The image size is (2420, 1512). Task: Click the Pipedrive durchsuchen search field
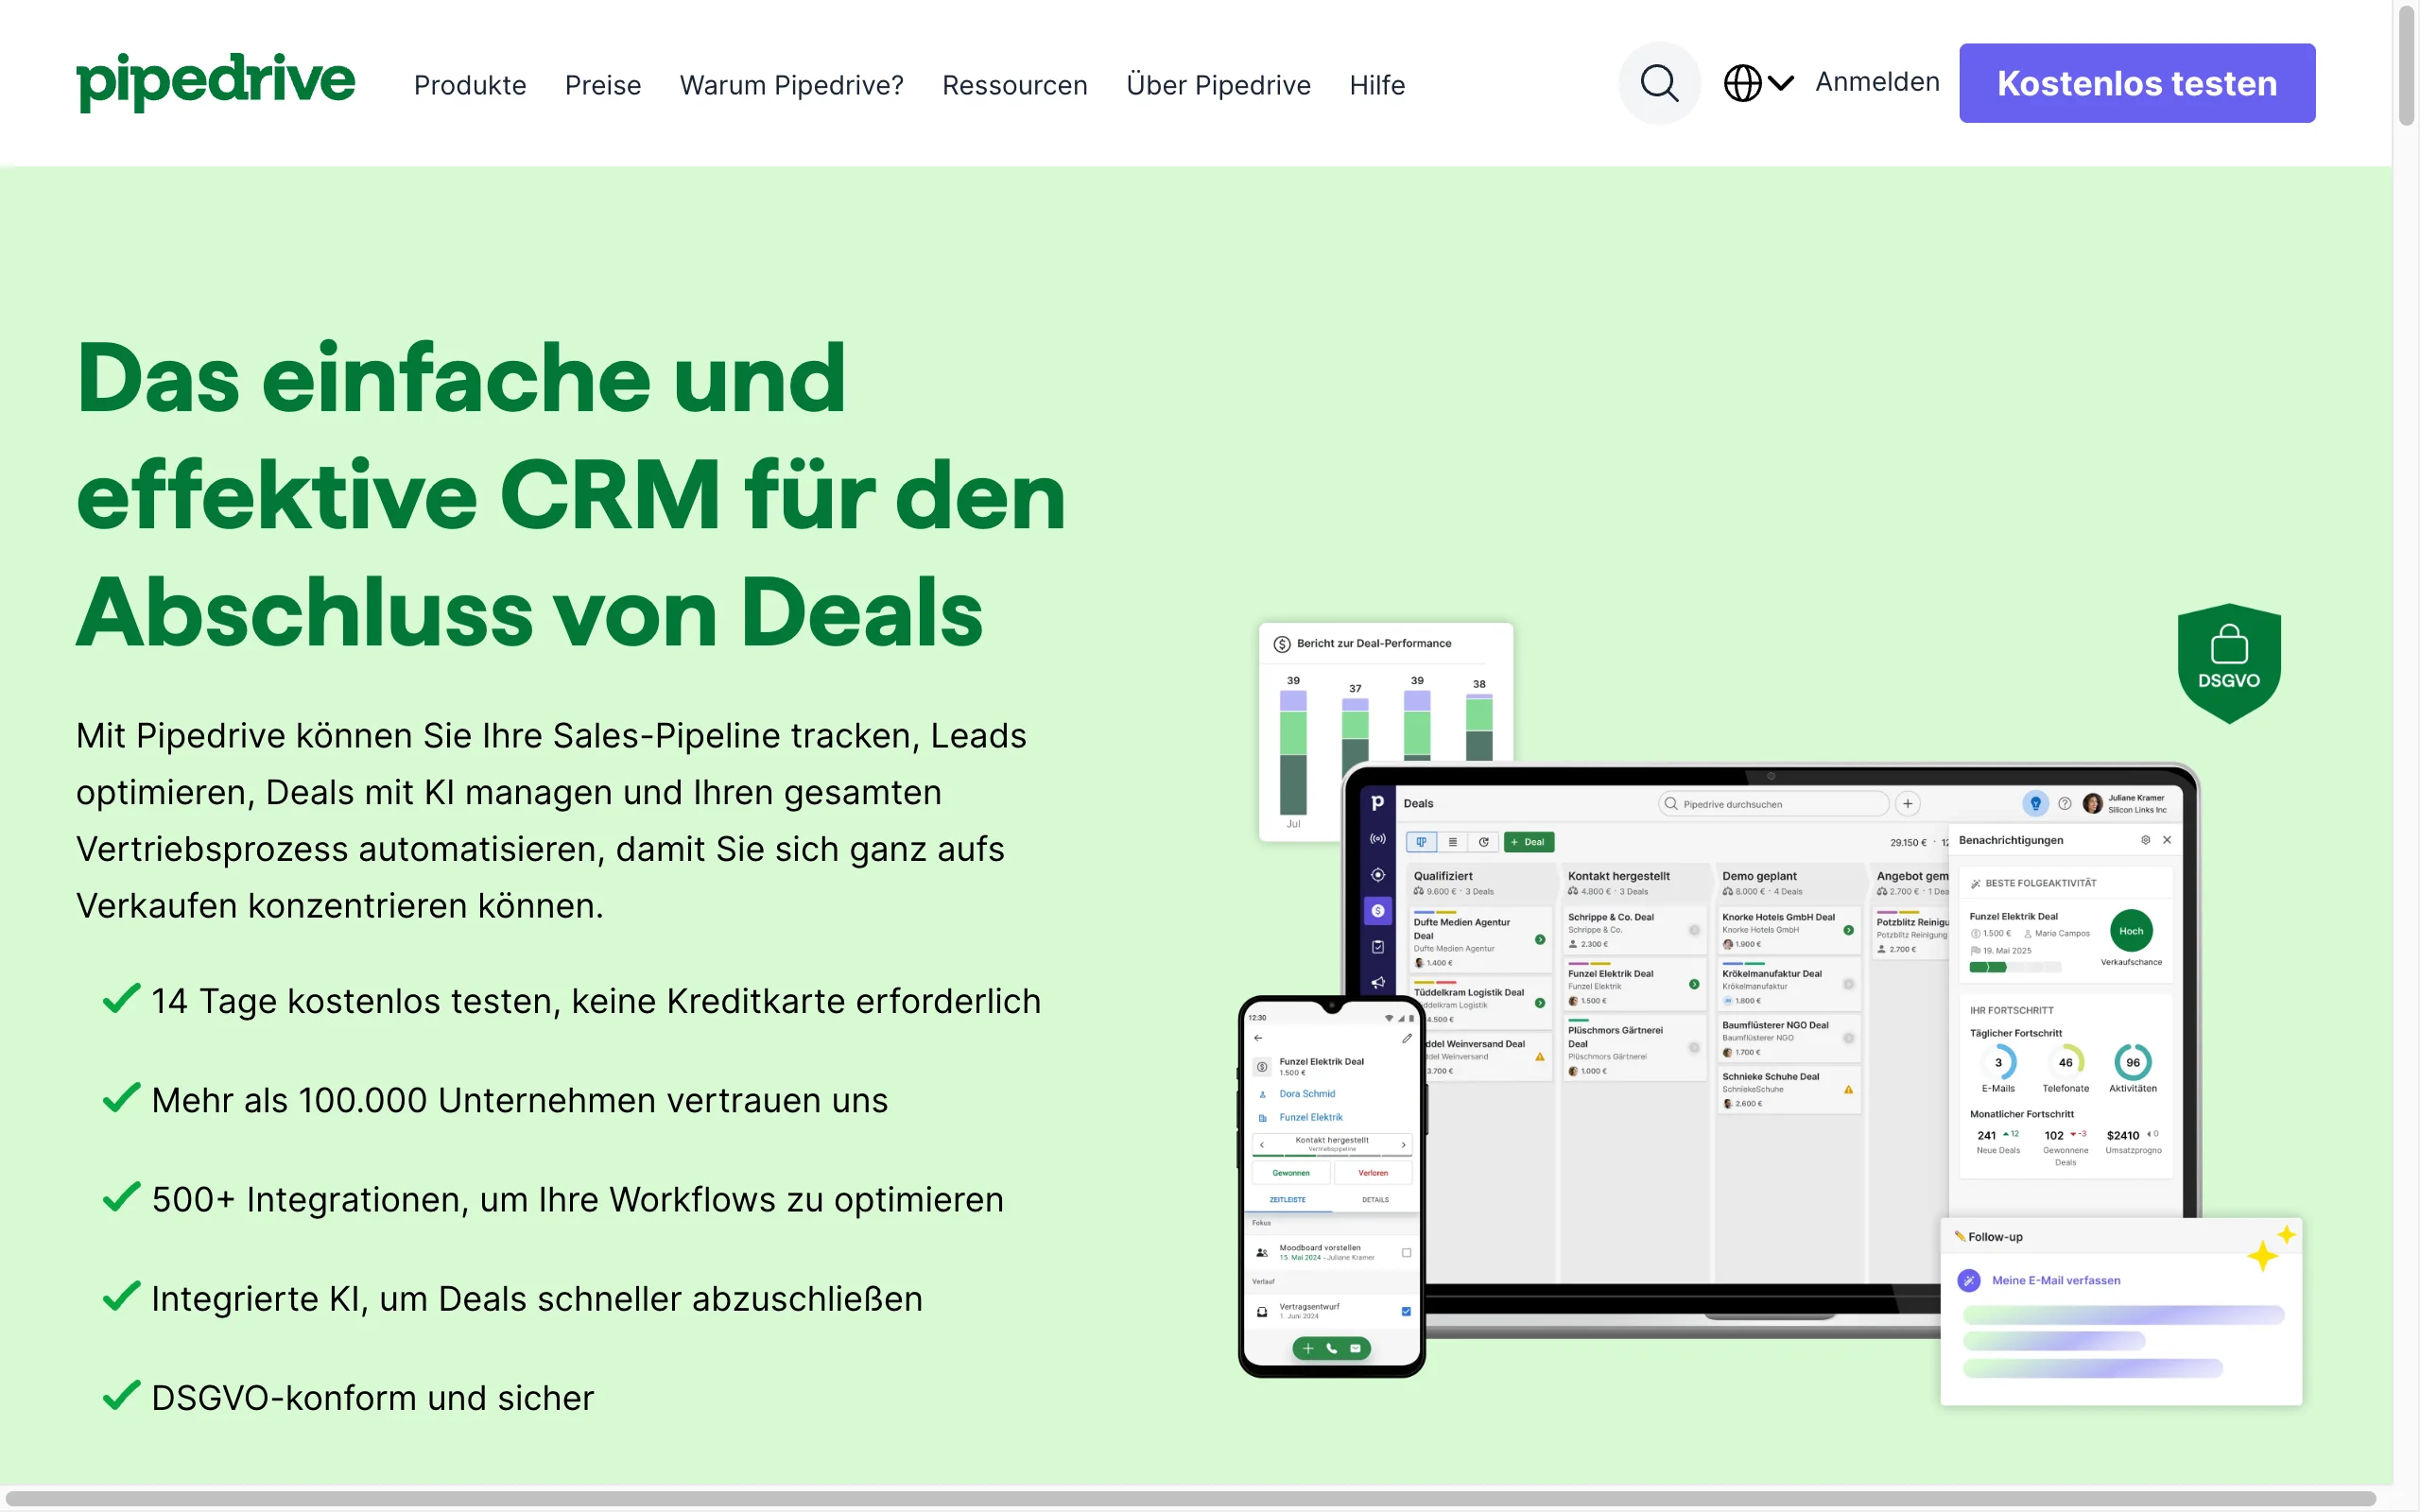(1773, 804)
